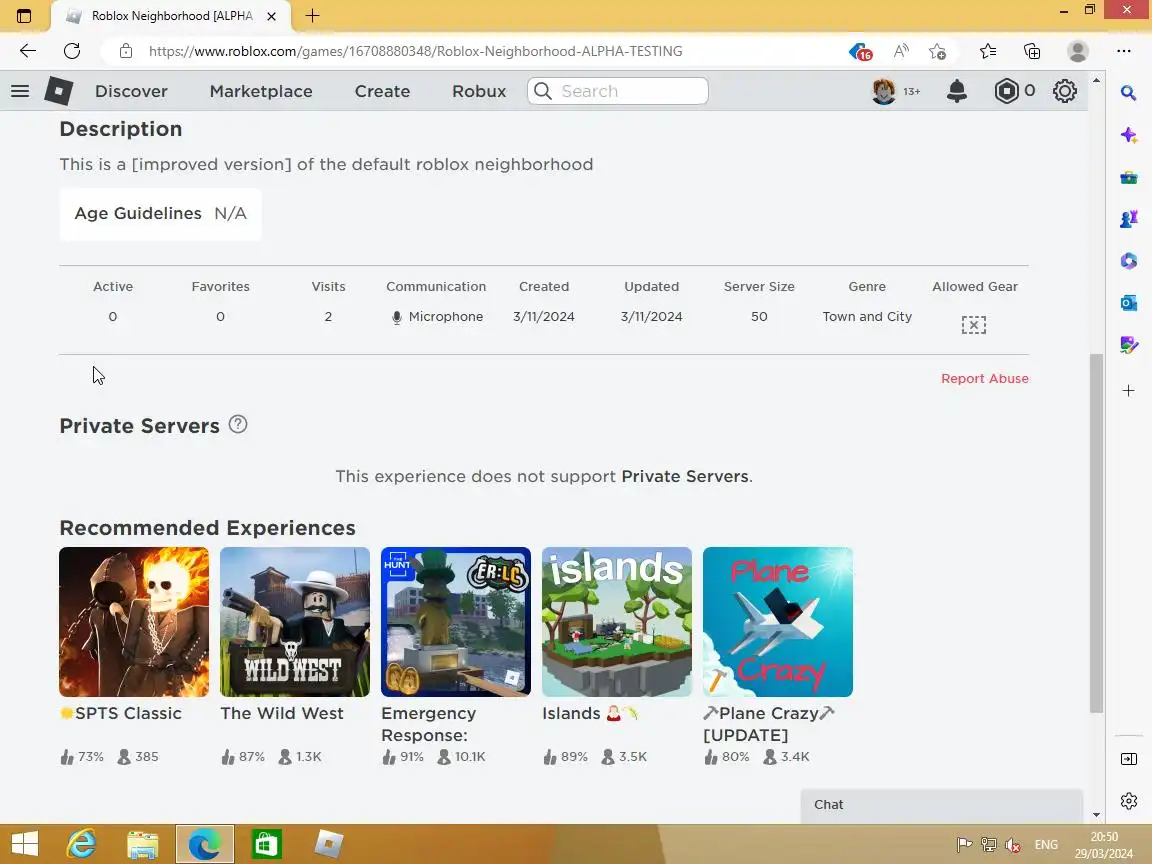This screenshot has width=1152, height=864.
Task: Click the scroll down arrow
Action: (x=1096, y=815)
